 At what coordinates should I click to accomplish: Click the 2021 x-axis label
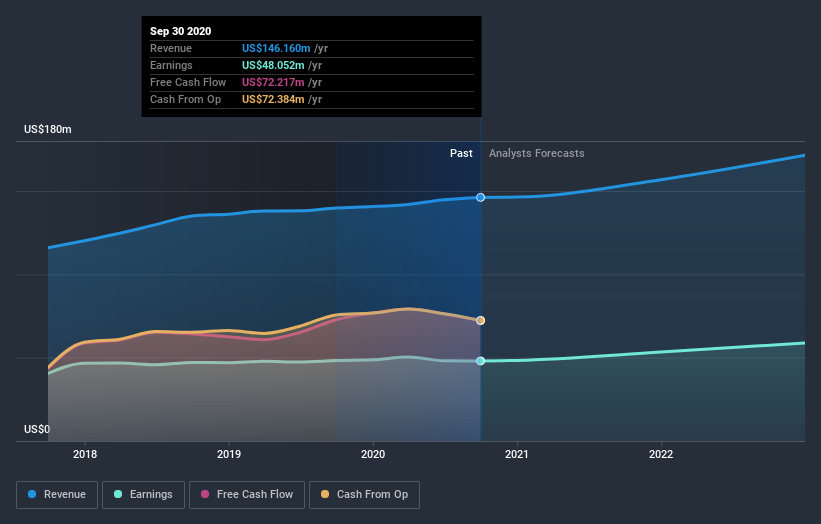click(517, 454)
